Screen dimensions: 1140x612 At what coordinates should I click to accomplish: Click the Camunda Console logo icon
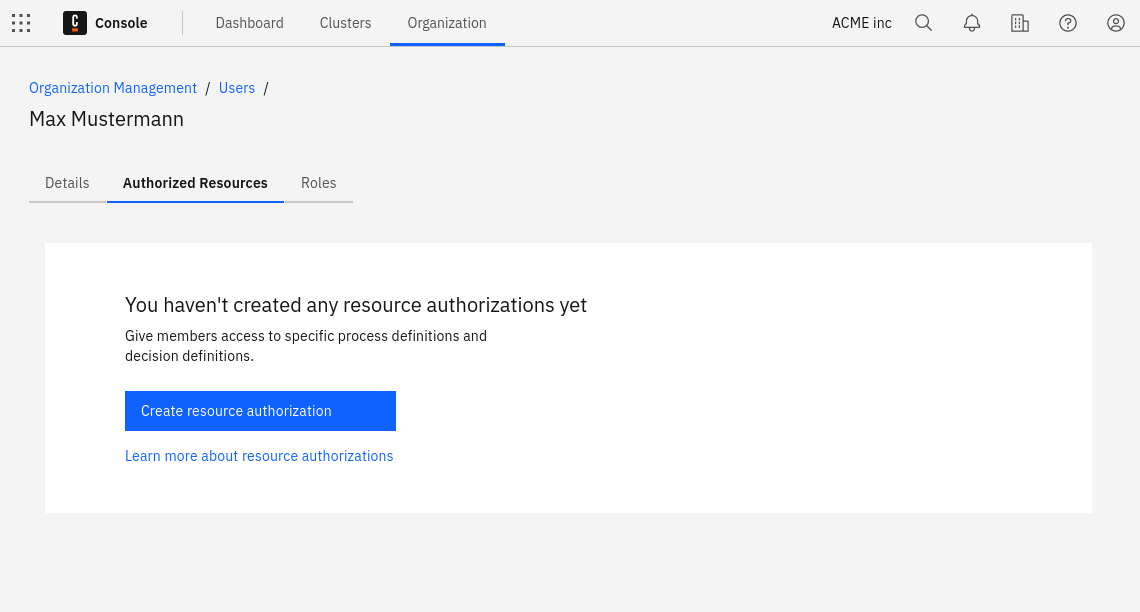75,23
